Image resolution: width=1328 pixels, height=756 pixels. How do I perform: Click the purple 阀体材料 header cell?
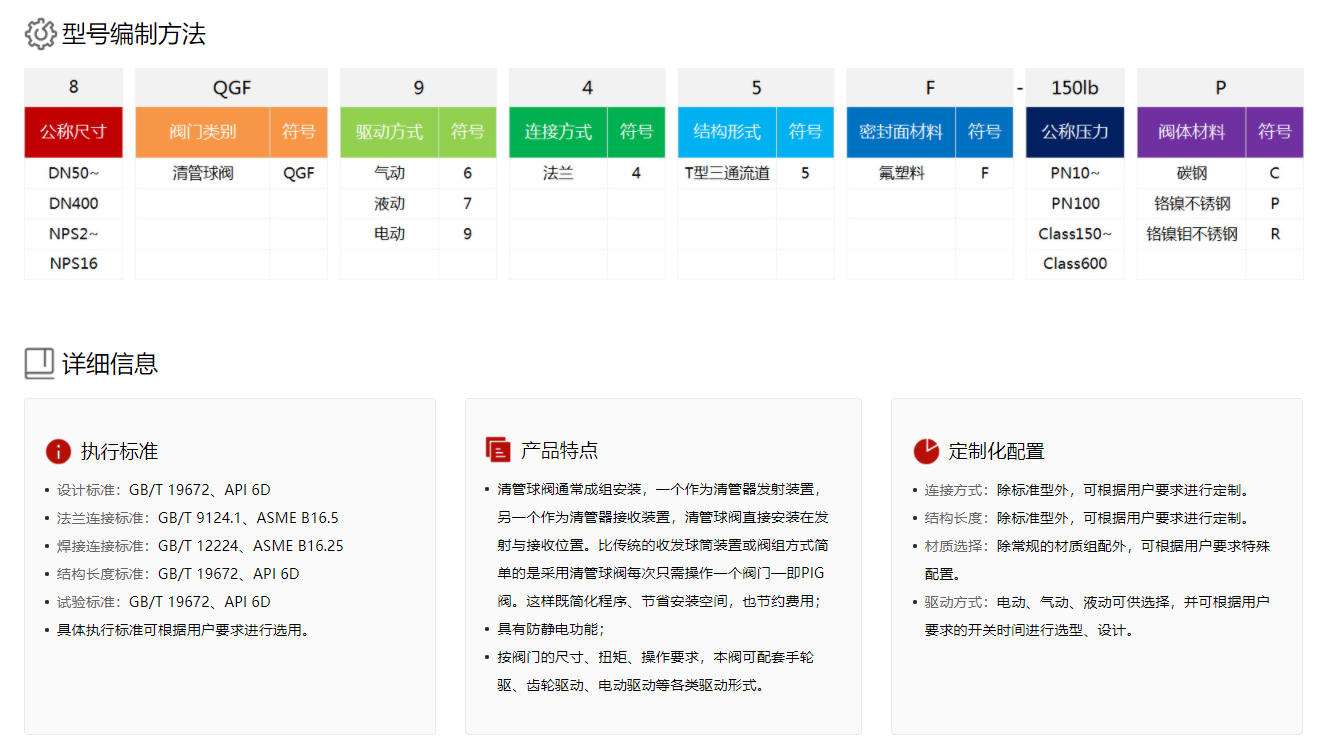pos(1191,132)
